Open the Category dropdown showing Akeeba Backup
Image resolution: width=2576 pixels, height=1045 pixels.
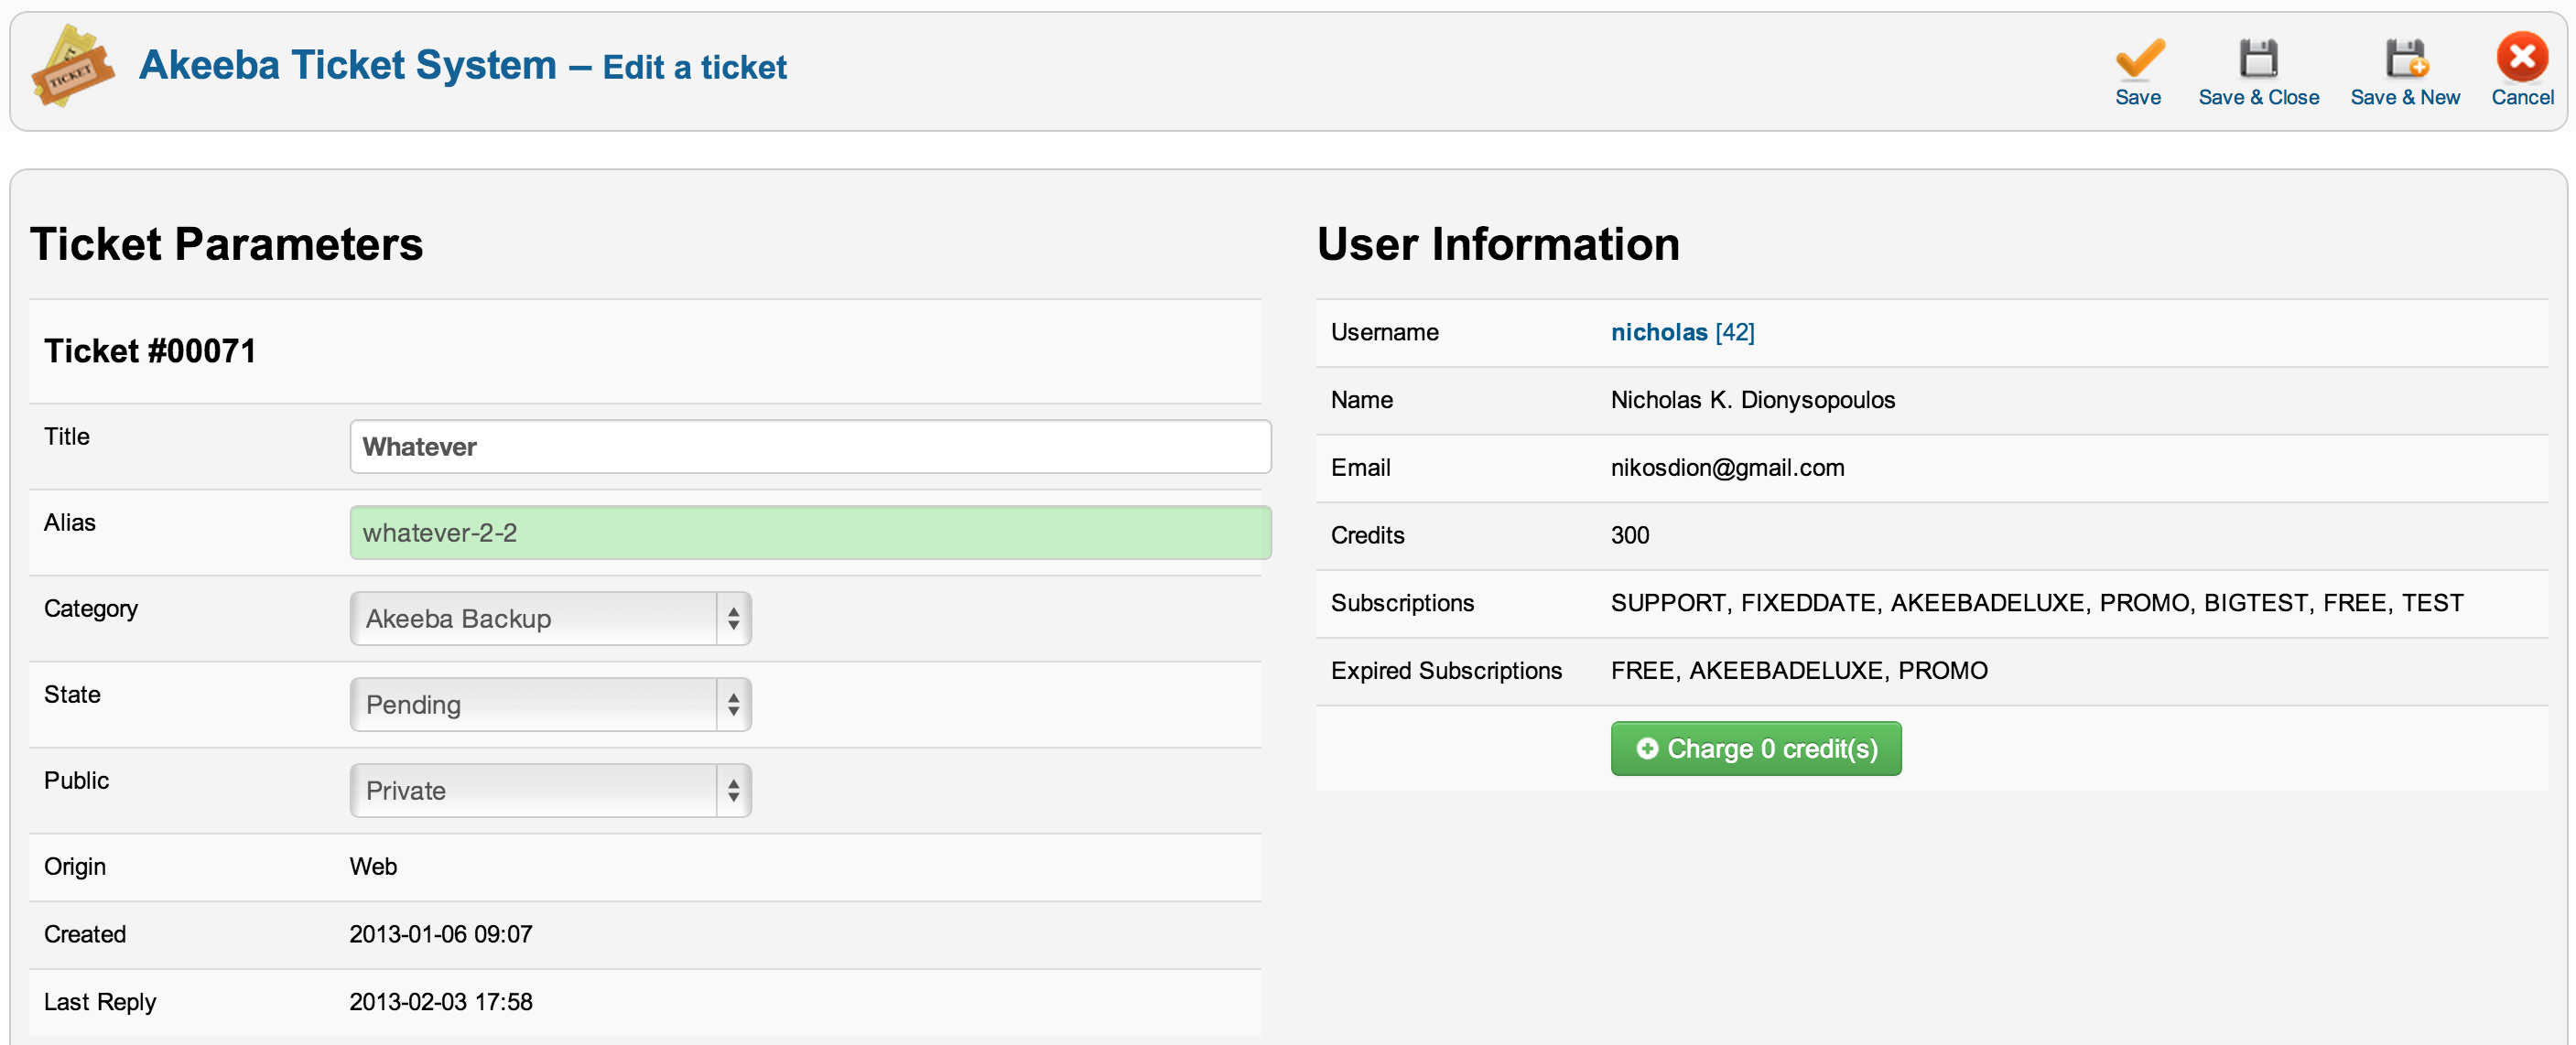click(550, 618)
